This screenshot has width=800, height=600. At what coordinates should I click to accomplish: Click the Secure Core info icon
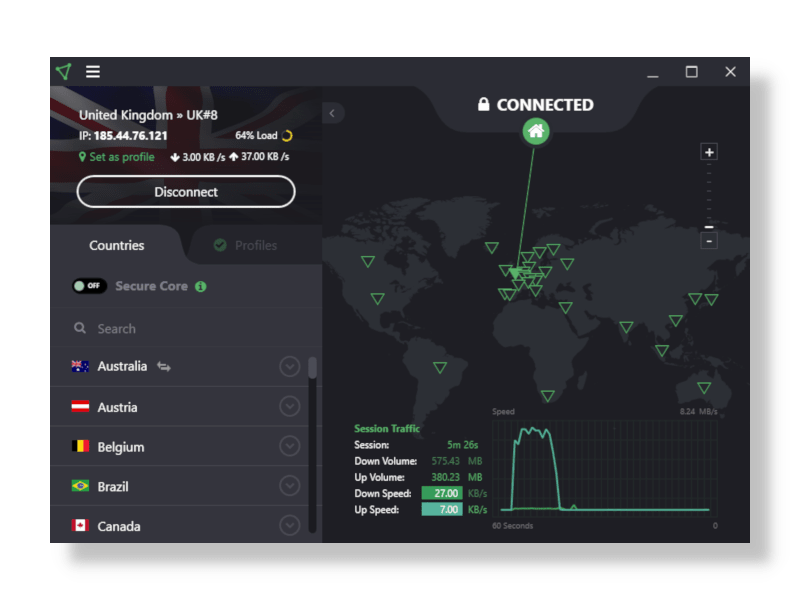coord(201,287)
